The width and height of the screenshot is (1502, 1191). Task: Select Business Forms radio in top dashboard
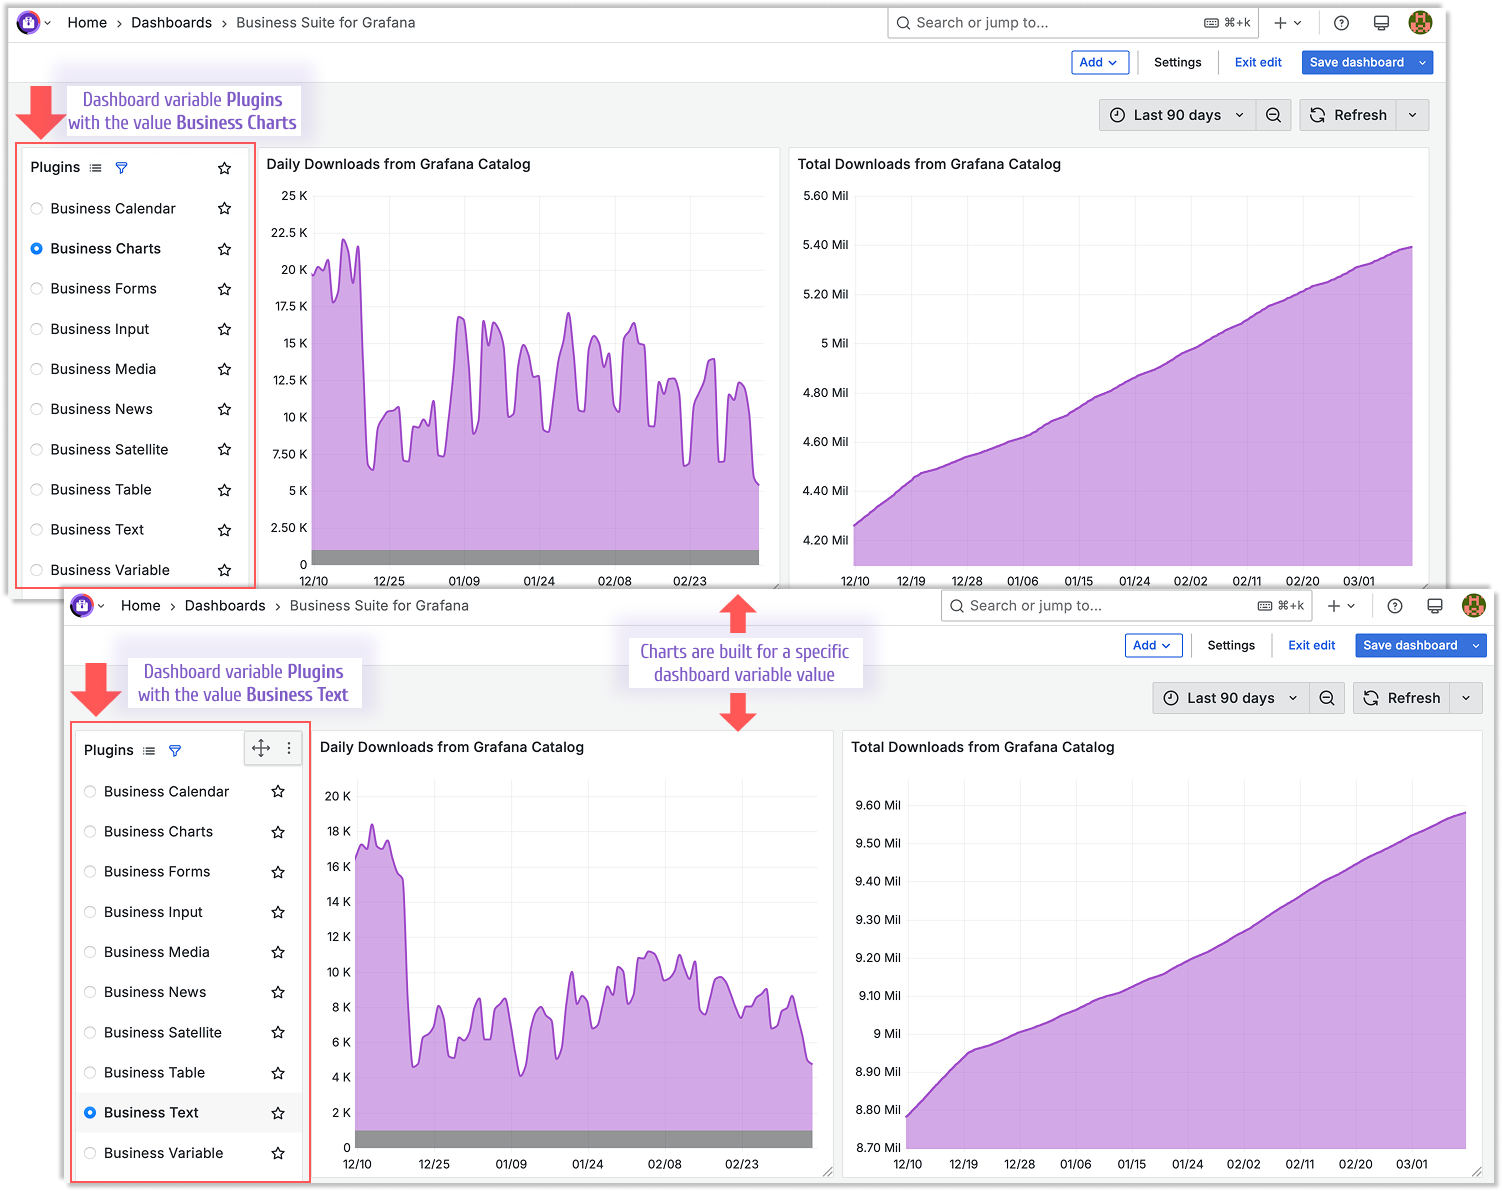click(37, 289)
